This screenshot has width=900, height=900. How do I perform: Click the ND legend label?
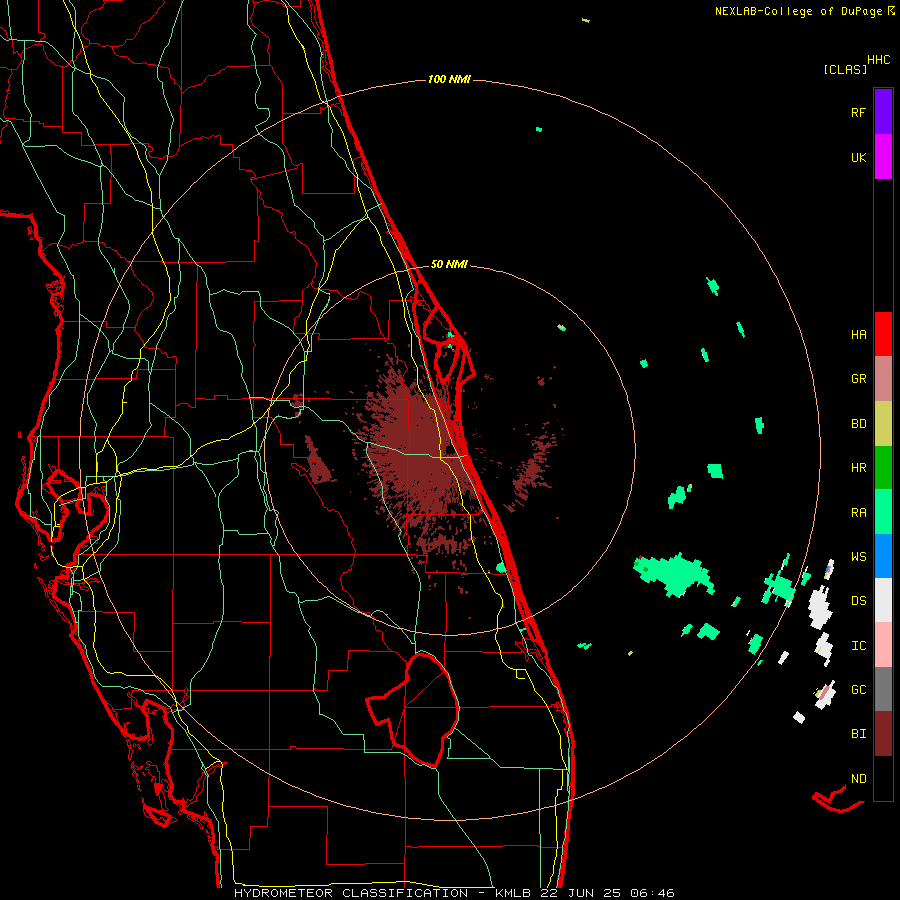click(858, 779)
